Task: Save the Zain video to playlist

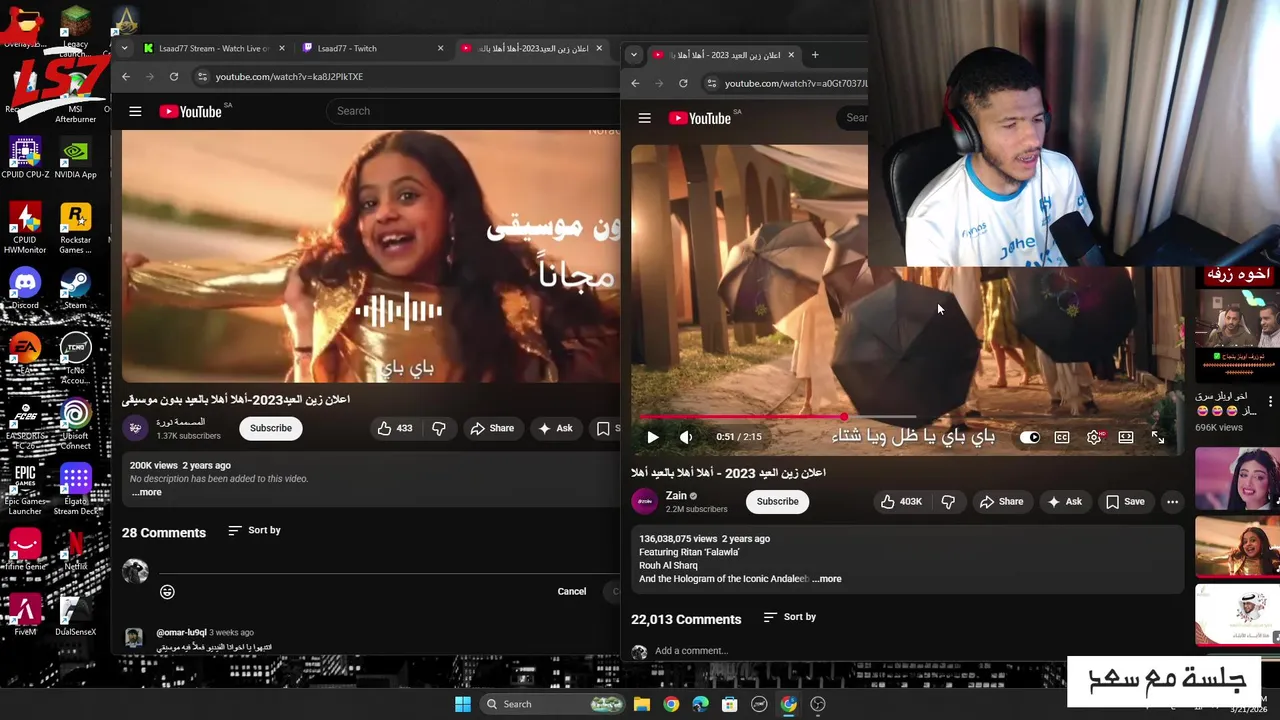Action: point(1125,502)
